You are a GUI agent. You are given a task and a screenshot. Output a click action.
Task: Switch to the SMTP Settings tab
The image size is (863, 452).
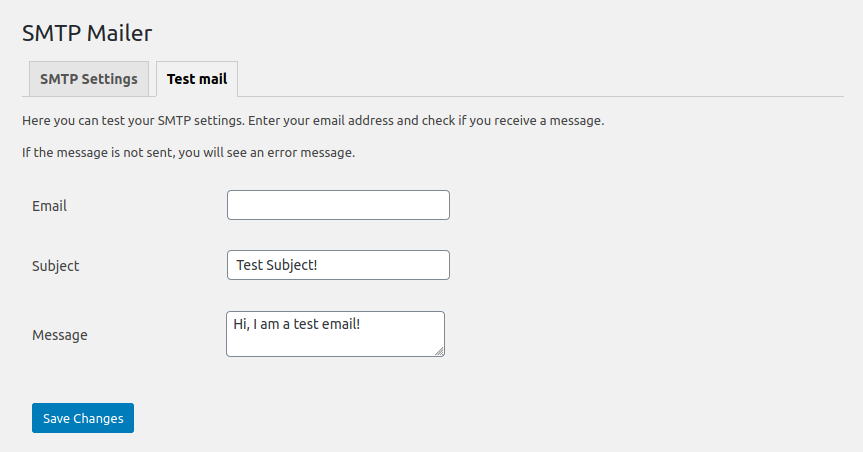pos(89,79)
